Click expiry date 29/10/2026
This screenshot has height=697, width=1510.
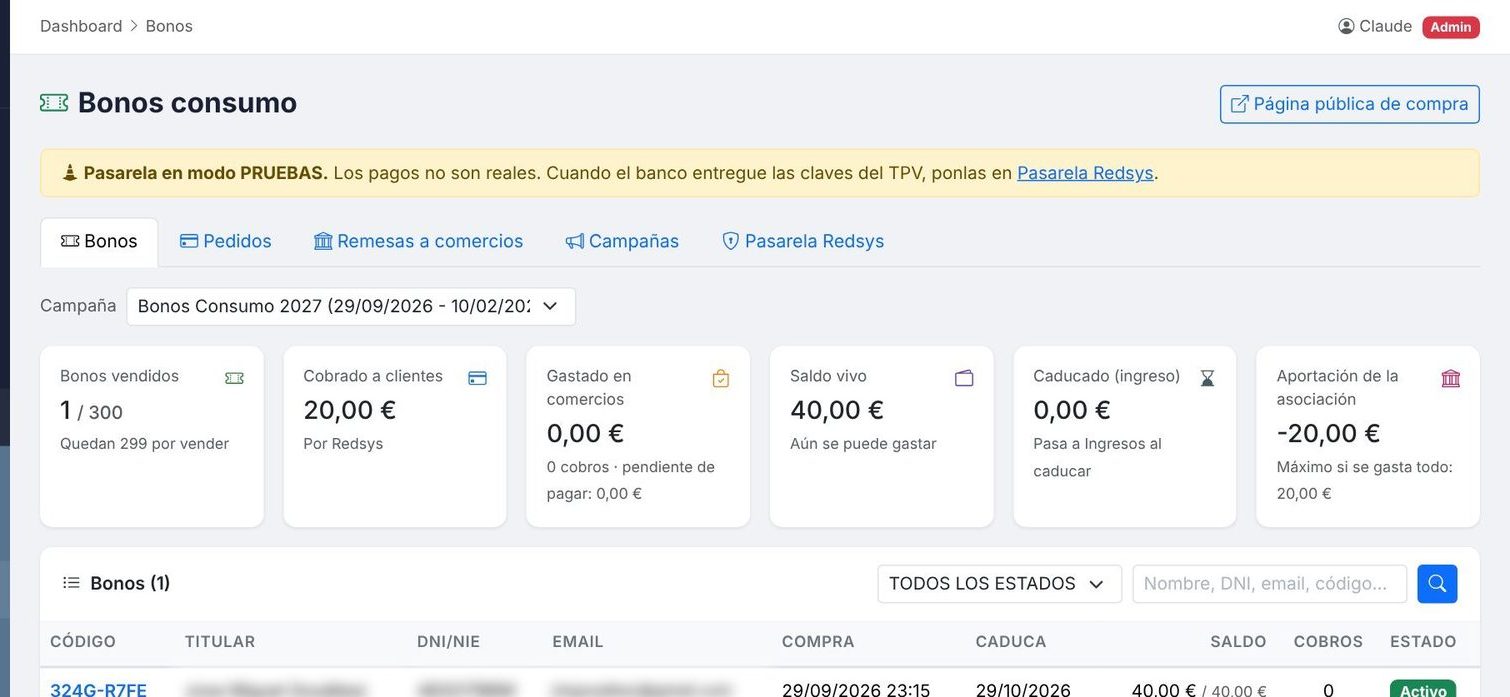pos(1023,690)
